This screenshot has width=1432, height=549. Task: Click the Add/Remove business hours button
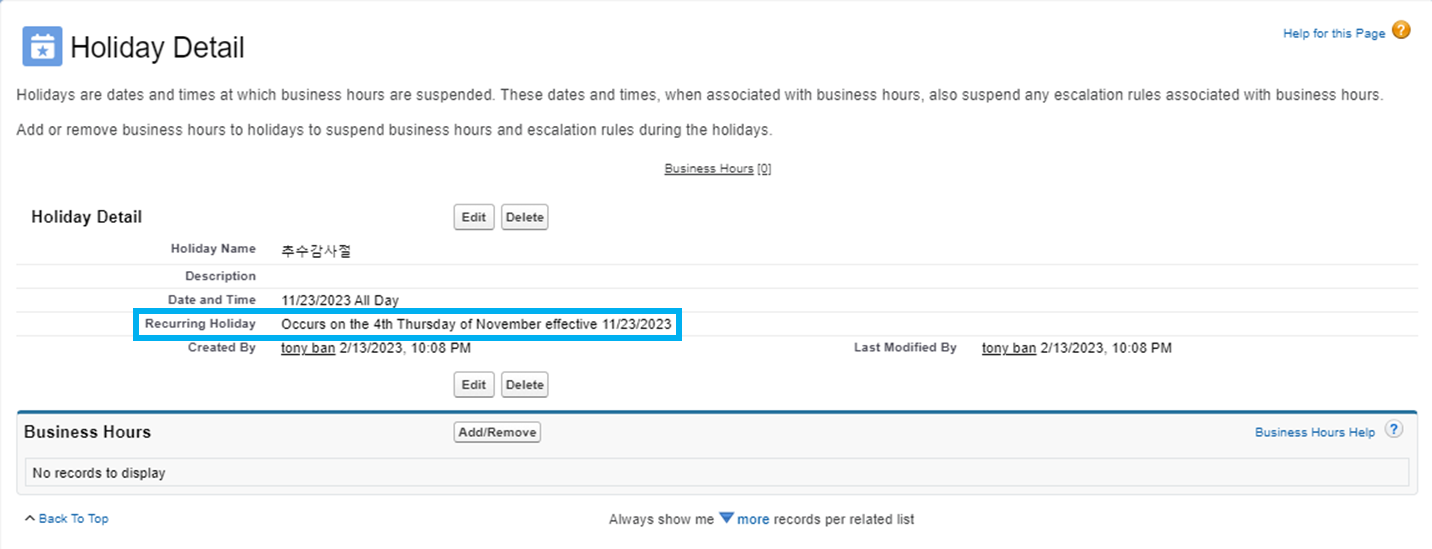pyautogui.click(x=497, y=432)
